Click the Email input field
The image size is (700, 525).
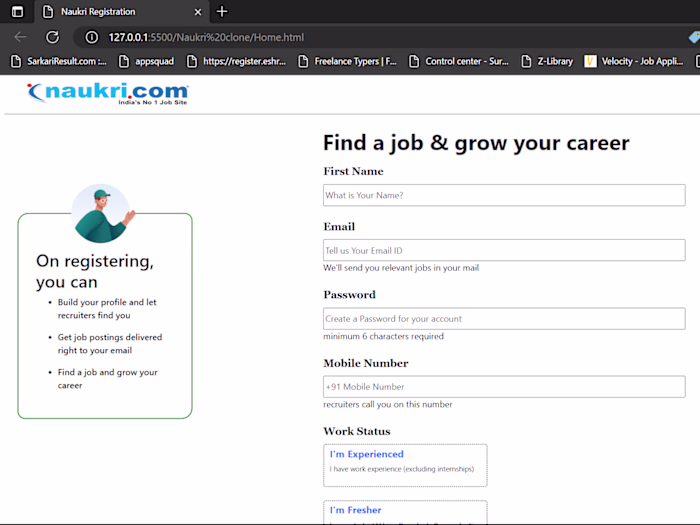tap(504, 250)
